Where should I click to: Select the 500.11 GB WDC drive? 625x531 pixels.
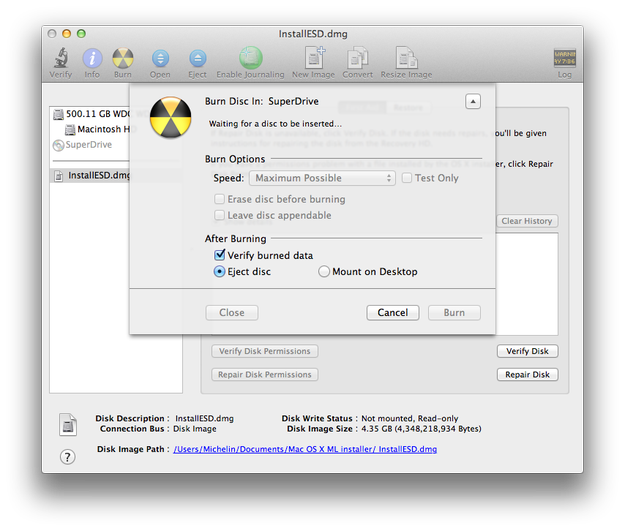click(x=92, y=114)
